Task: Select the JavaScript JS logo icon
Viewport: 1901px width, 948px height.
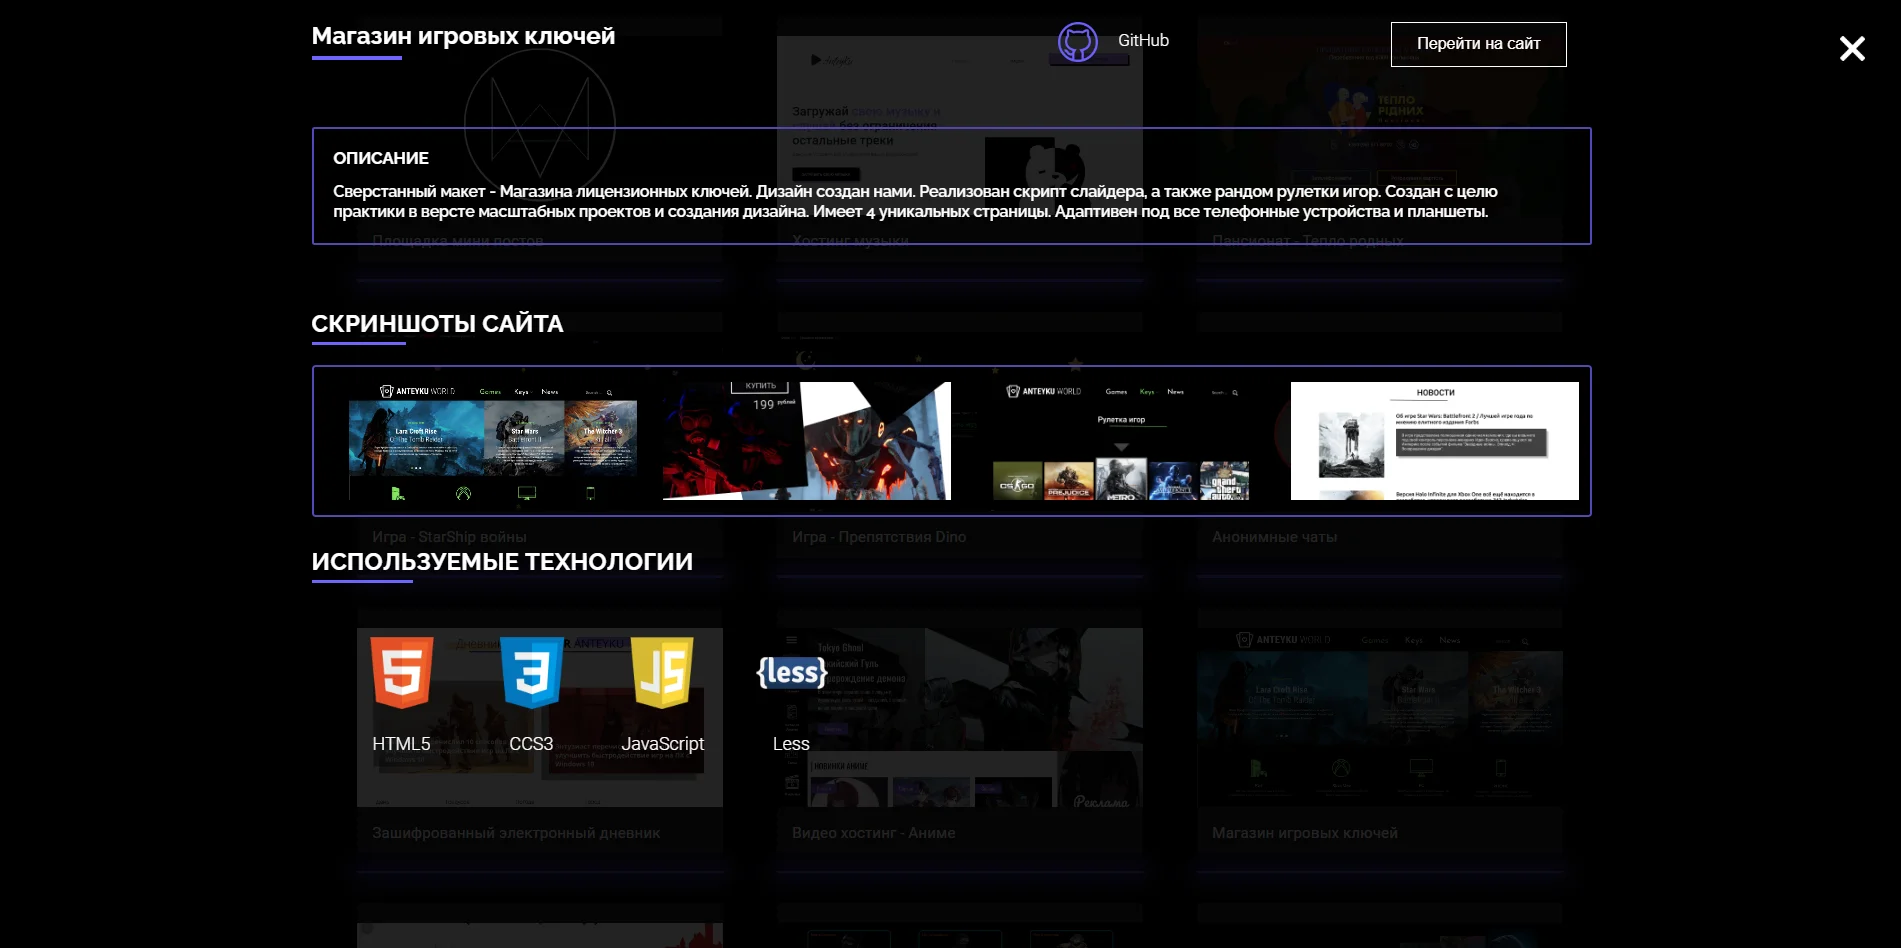Action: pos(662,672)
